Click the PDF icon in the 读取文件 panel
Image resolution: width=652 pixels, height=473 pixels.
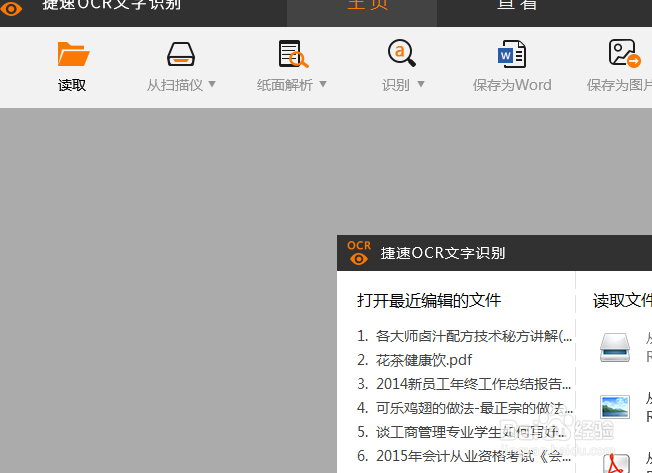(616, 463)
